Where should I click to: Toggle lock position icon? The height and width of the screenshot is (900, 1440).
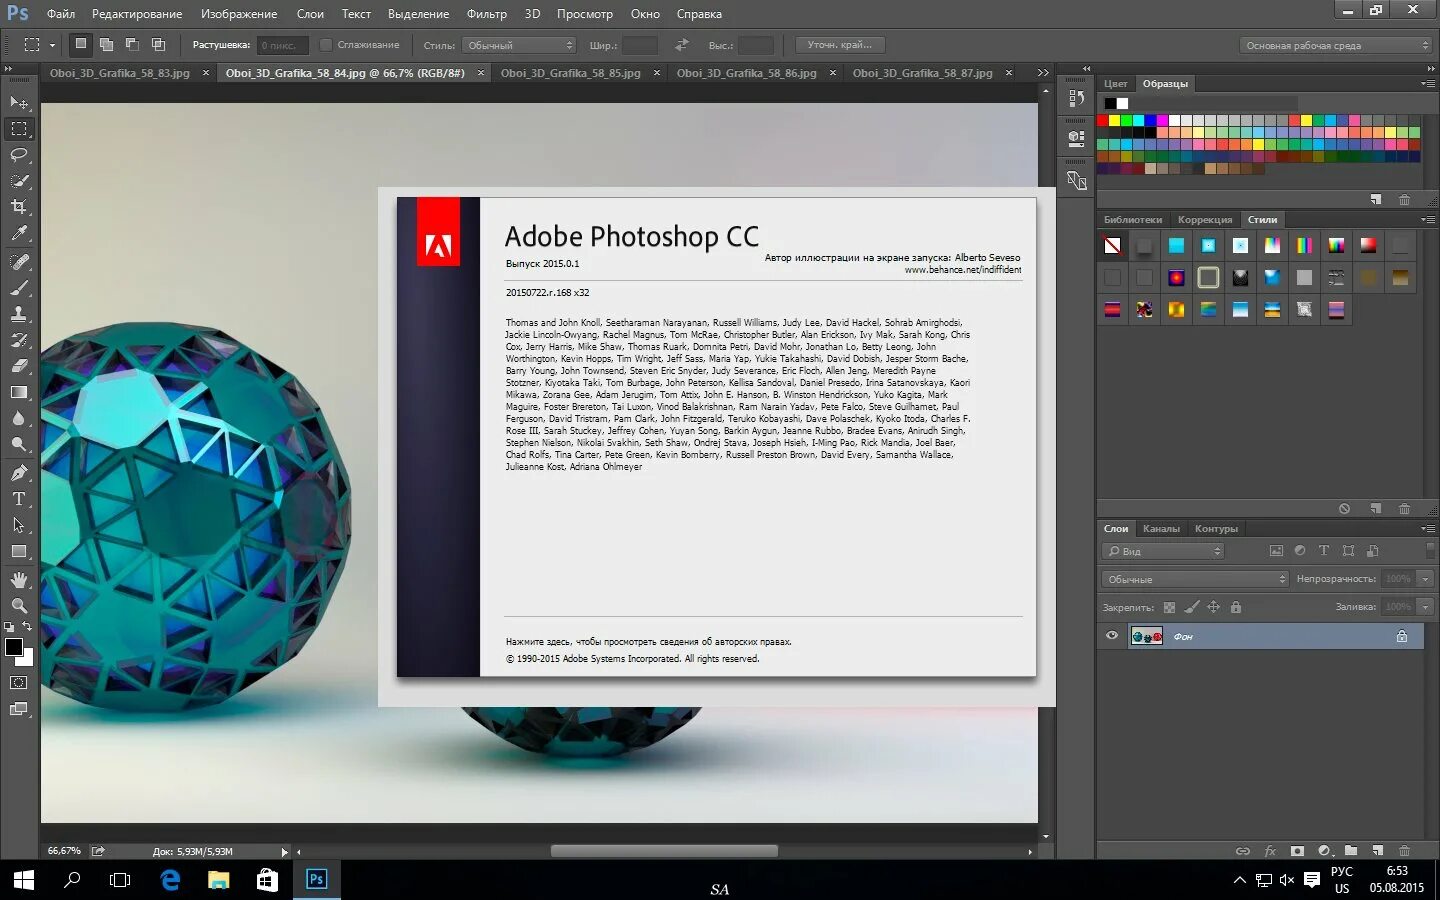click(1213, 607)
